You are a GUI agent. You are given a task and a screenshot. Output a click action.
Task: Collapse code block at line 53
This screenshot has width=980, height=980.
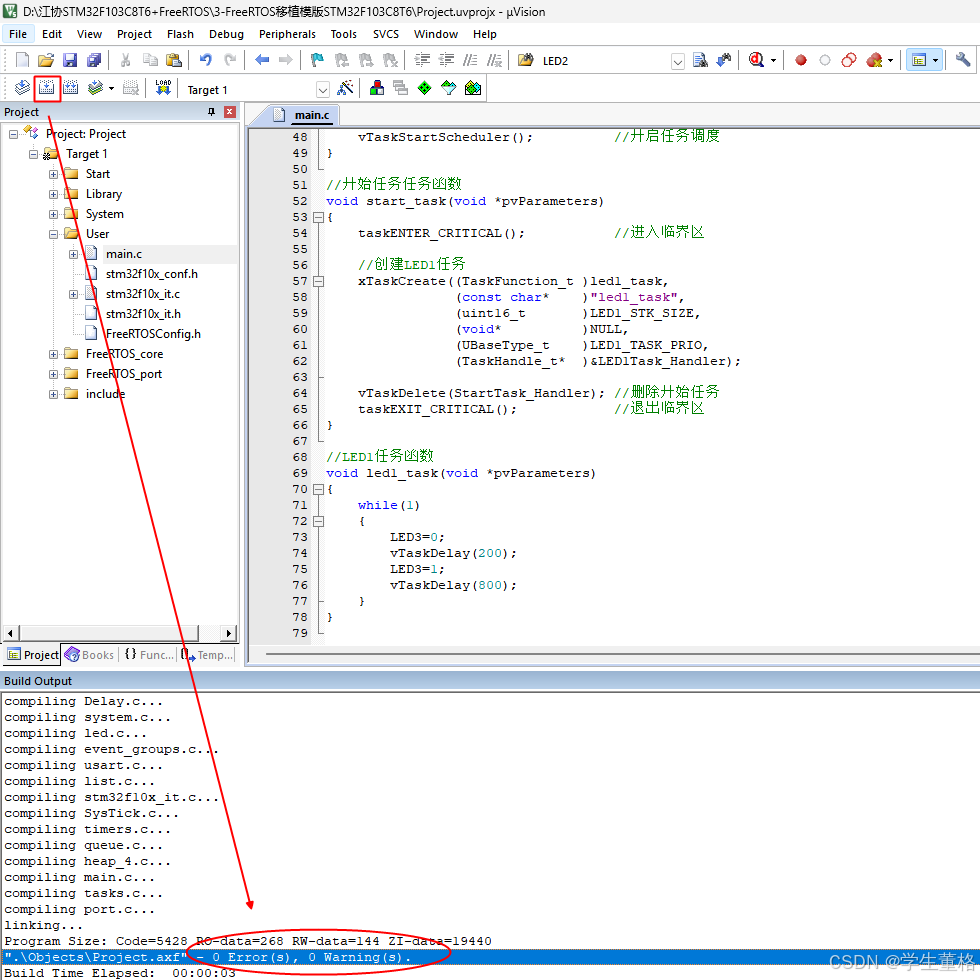[318, 218]
